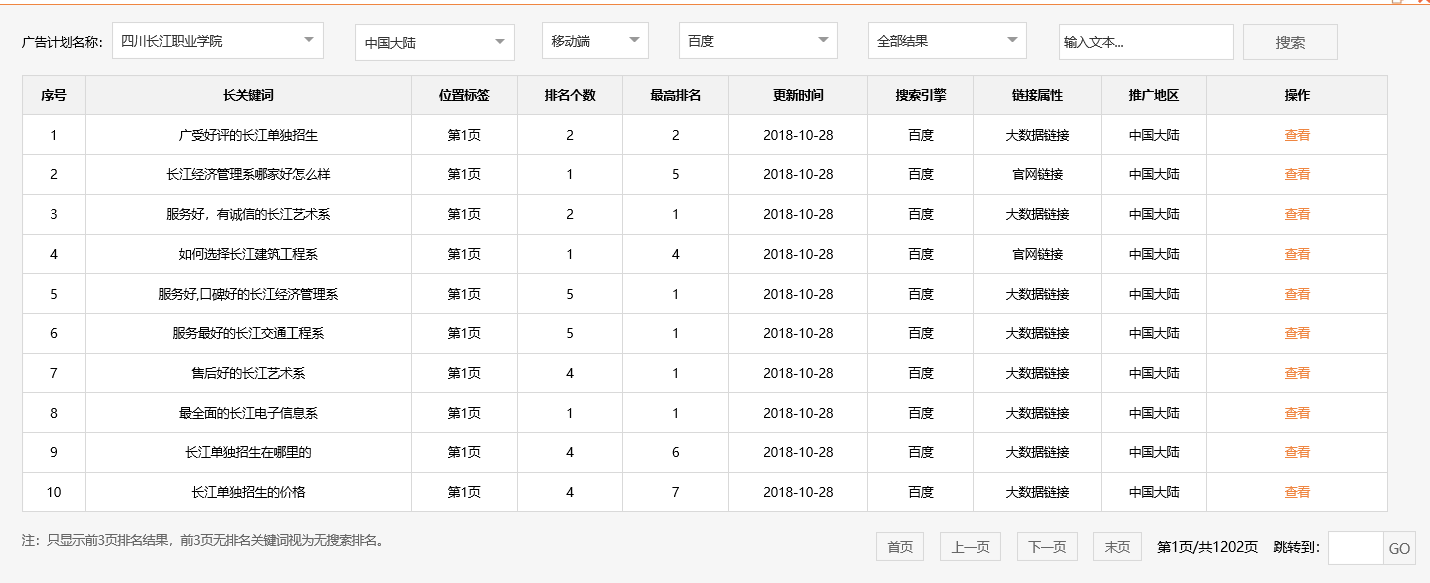
Task: Click the 上一页 previous page button
Action: click(968, 546)
